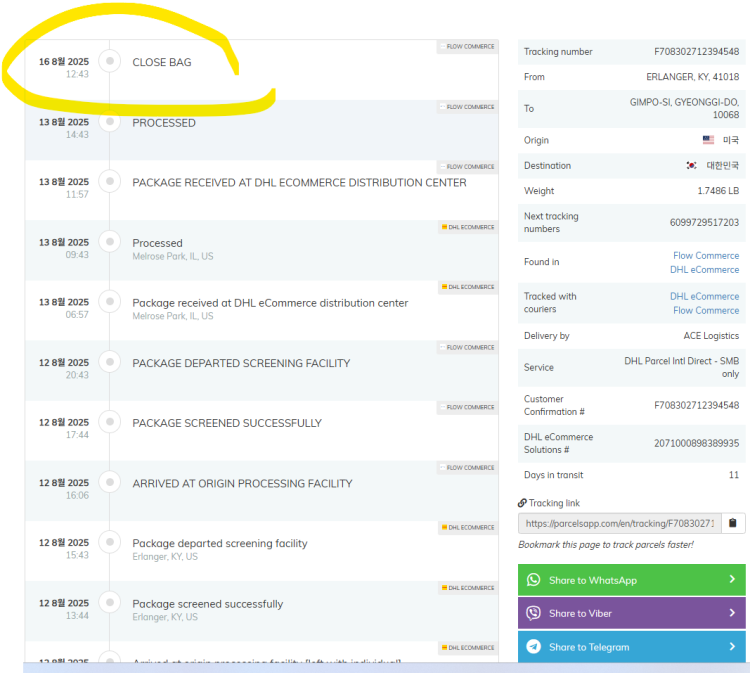Click the weight value 1.7486 LB
The width and height of the screenshot is (750, 673).
pyautogui.click(x=718, y=190)
